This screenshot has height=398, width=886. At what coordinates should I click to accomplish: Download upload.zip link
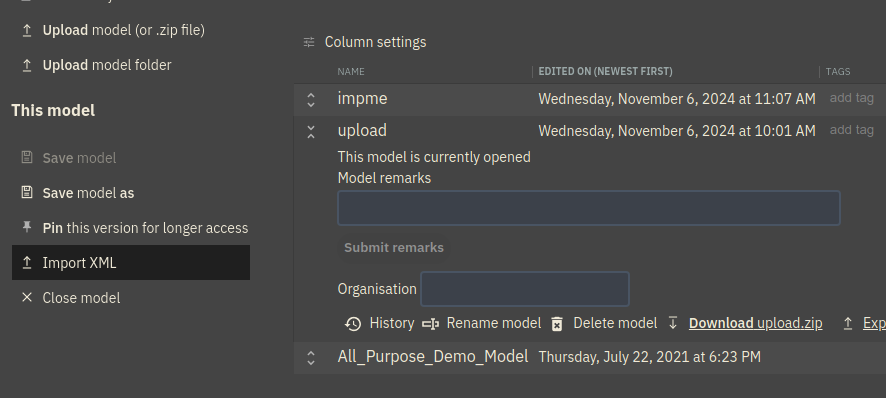(755, 323)
